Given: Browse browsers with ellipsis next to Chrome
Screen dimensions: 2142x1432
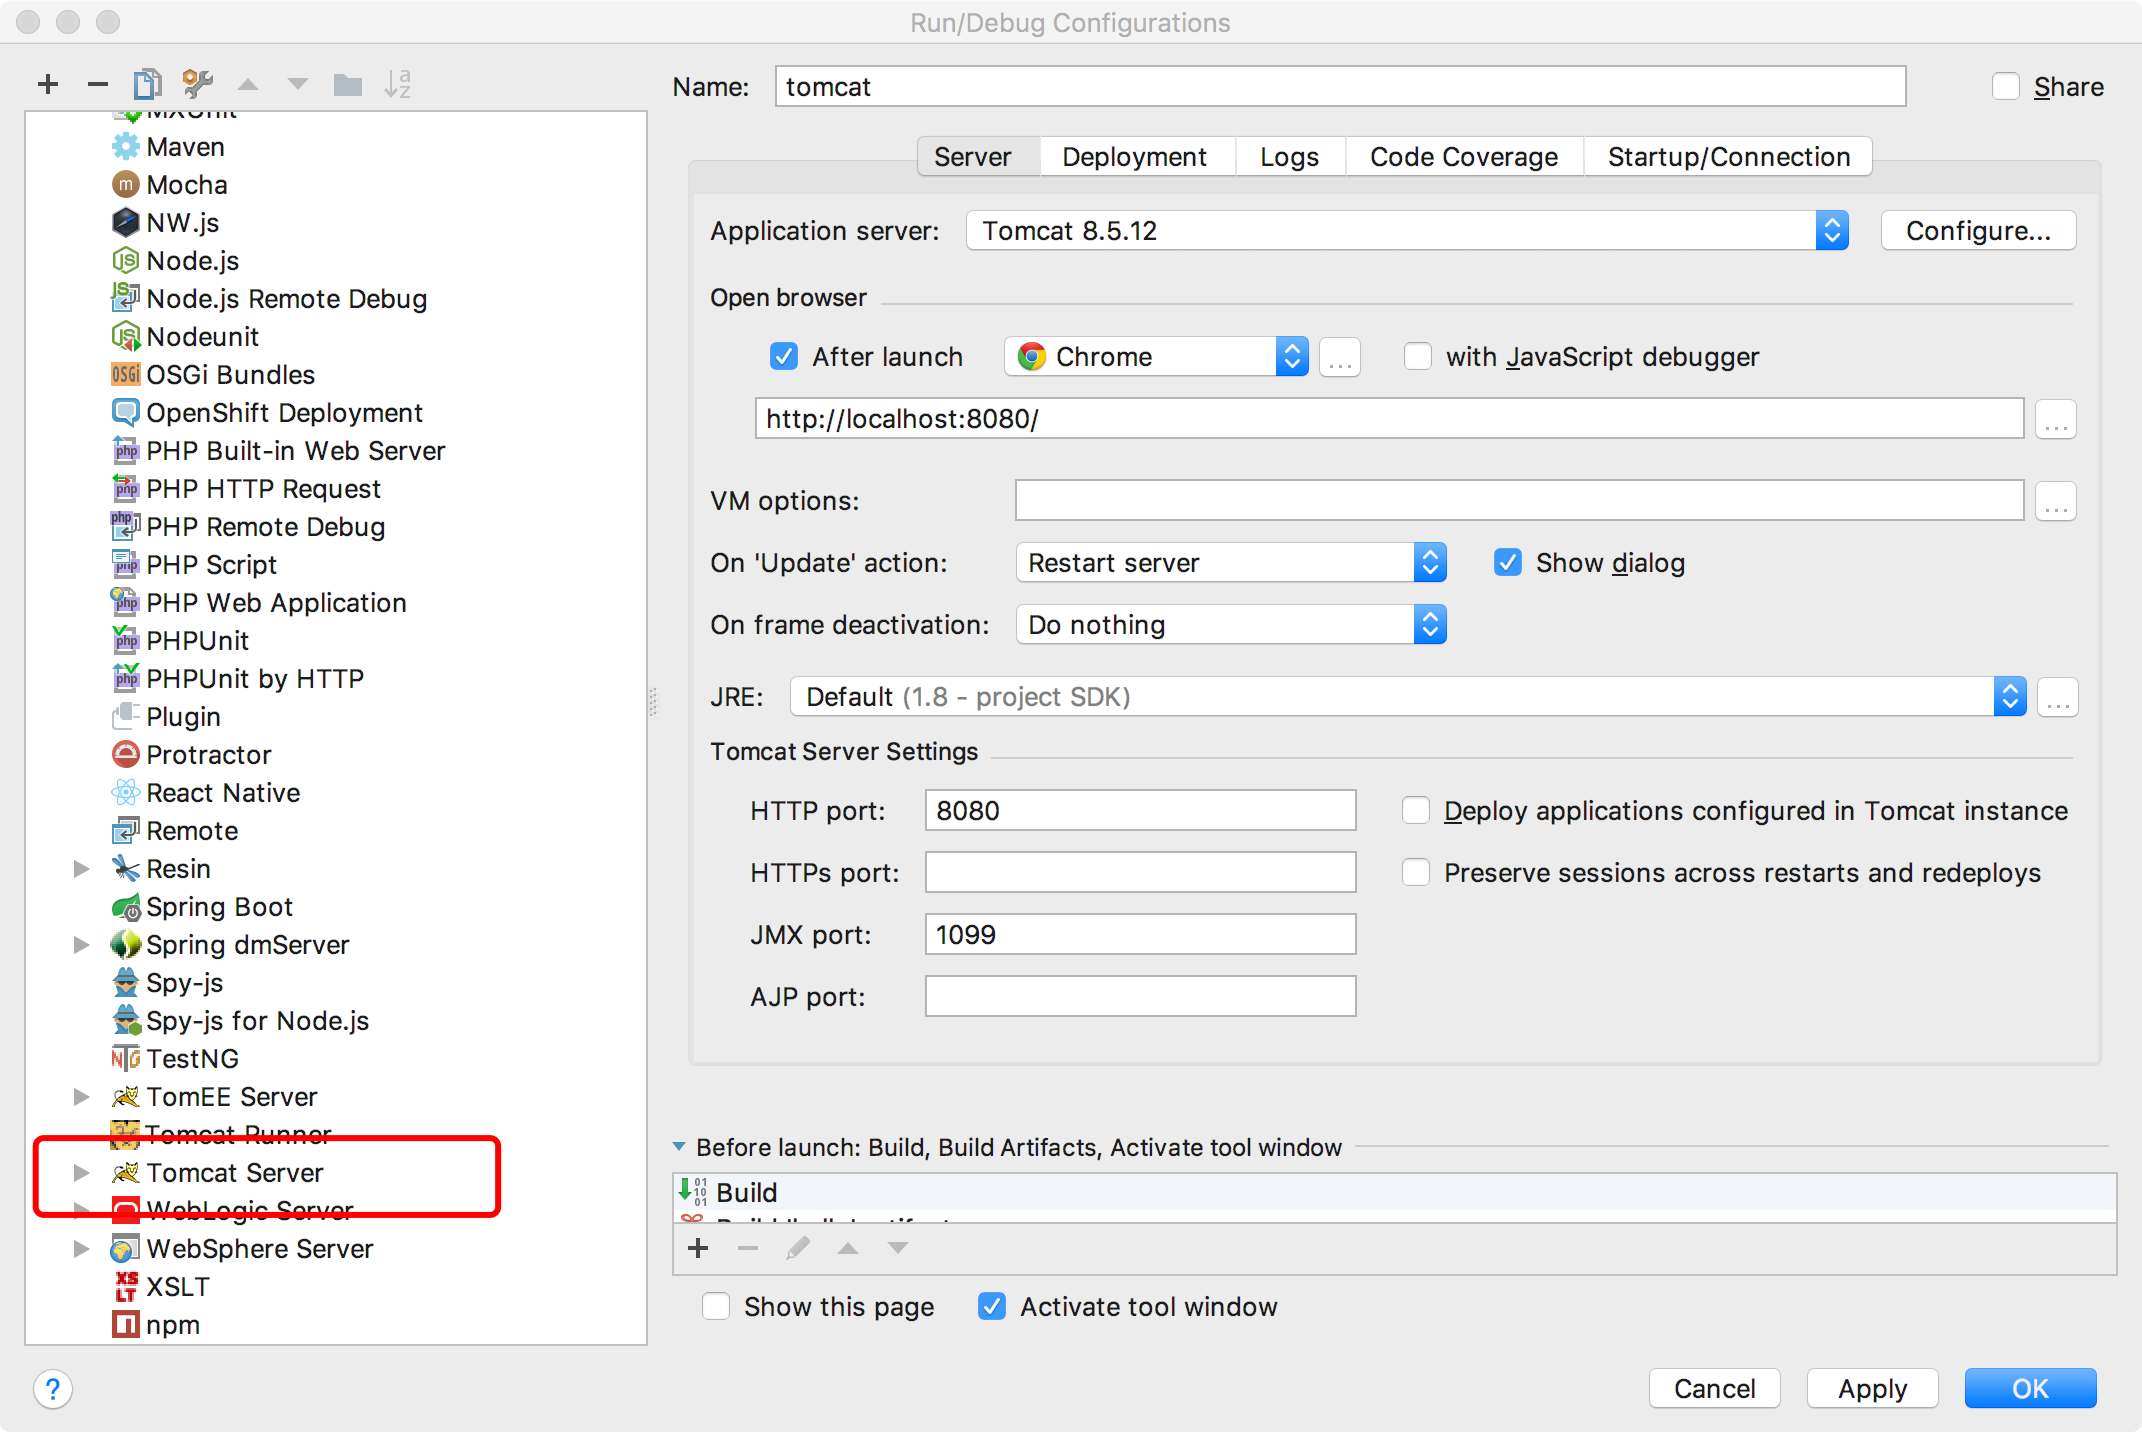Looking at the screenshot, I should click(x=1340, y=357).
